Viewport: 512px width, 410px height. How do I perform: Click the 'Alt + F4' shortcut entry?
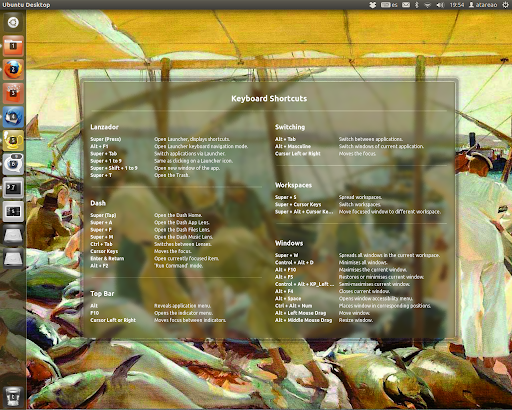tap(284, 291)
